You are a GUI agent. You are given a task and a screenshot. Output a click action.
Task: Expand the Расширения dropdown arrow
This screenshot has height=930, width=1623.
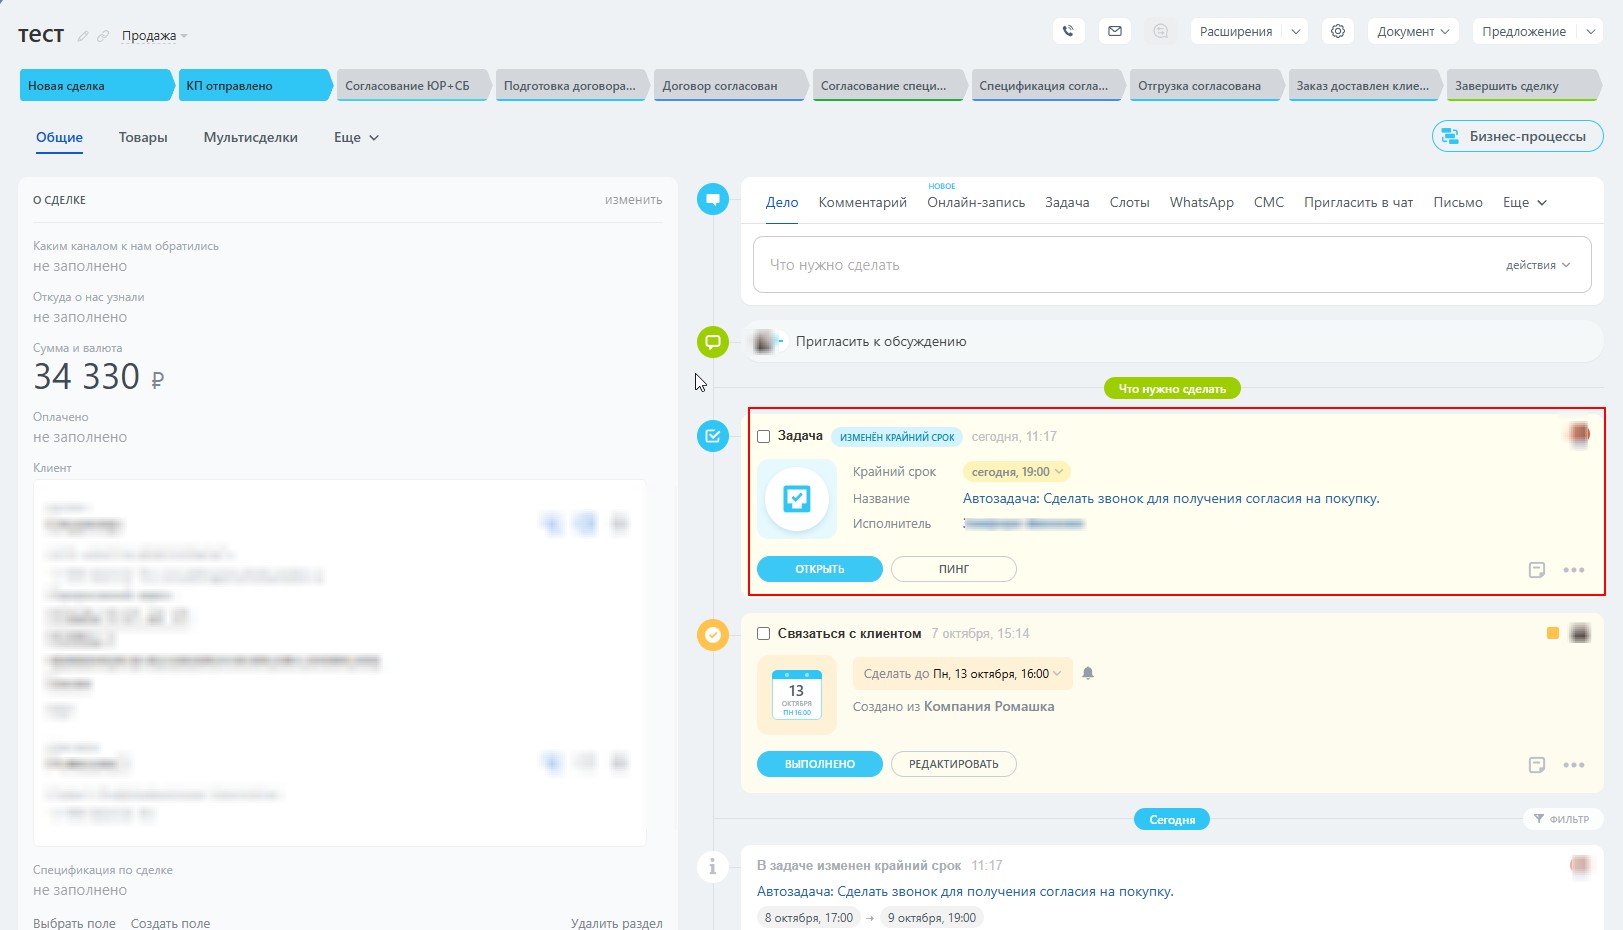pyautogui.click(x=1295, y=31)
